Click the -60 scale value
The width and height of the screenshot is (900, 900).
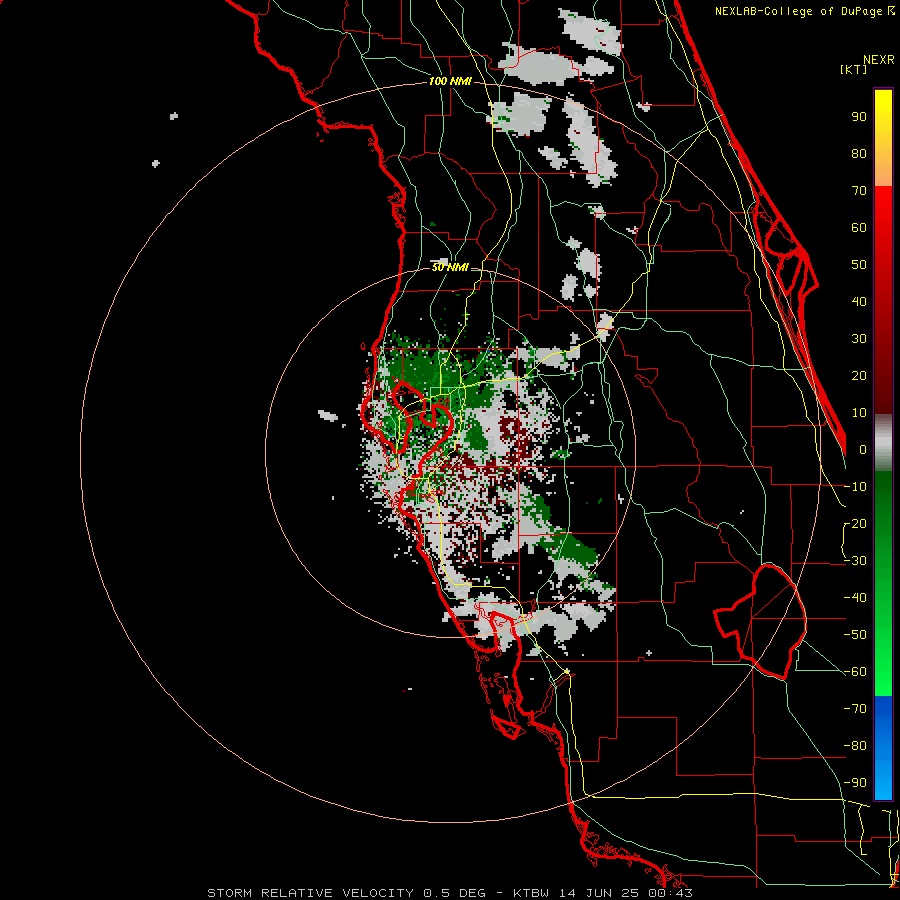click(x=855, y=672)
